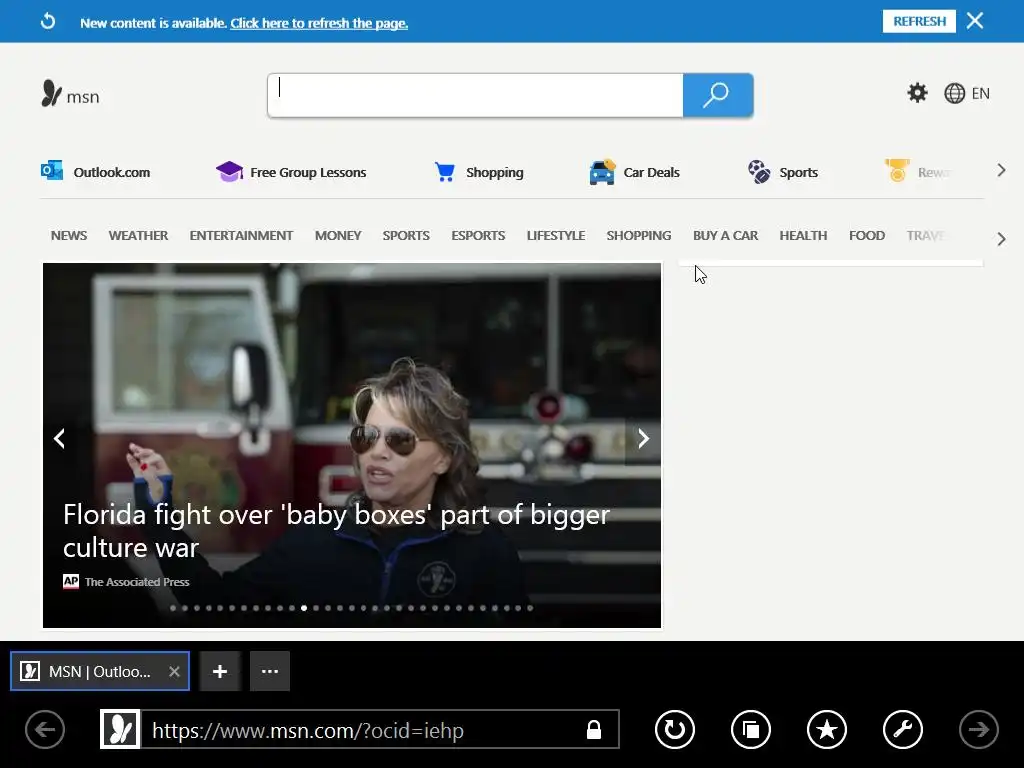Jump to the first carousel dot
This screenshot has width=1024, height=768.
[173, 608]
